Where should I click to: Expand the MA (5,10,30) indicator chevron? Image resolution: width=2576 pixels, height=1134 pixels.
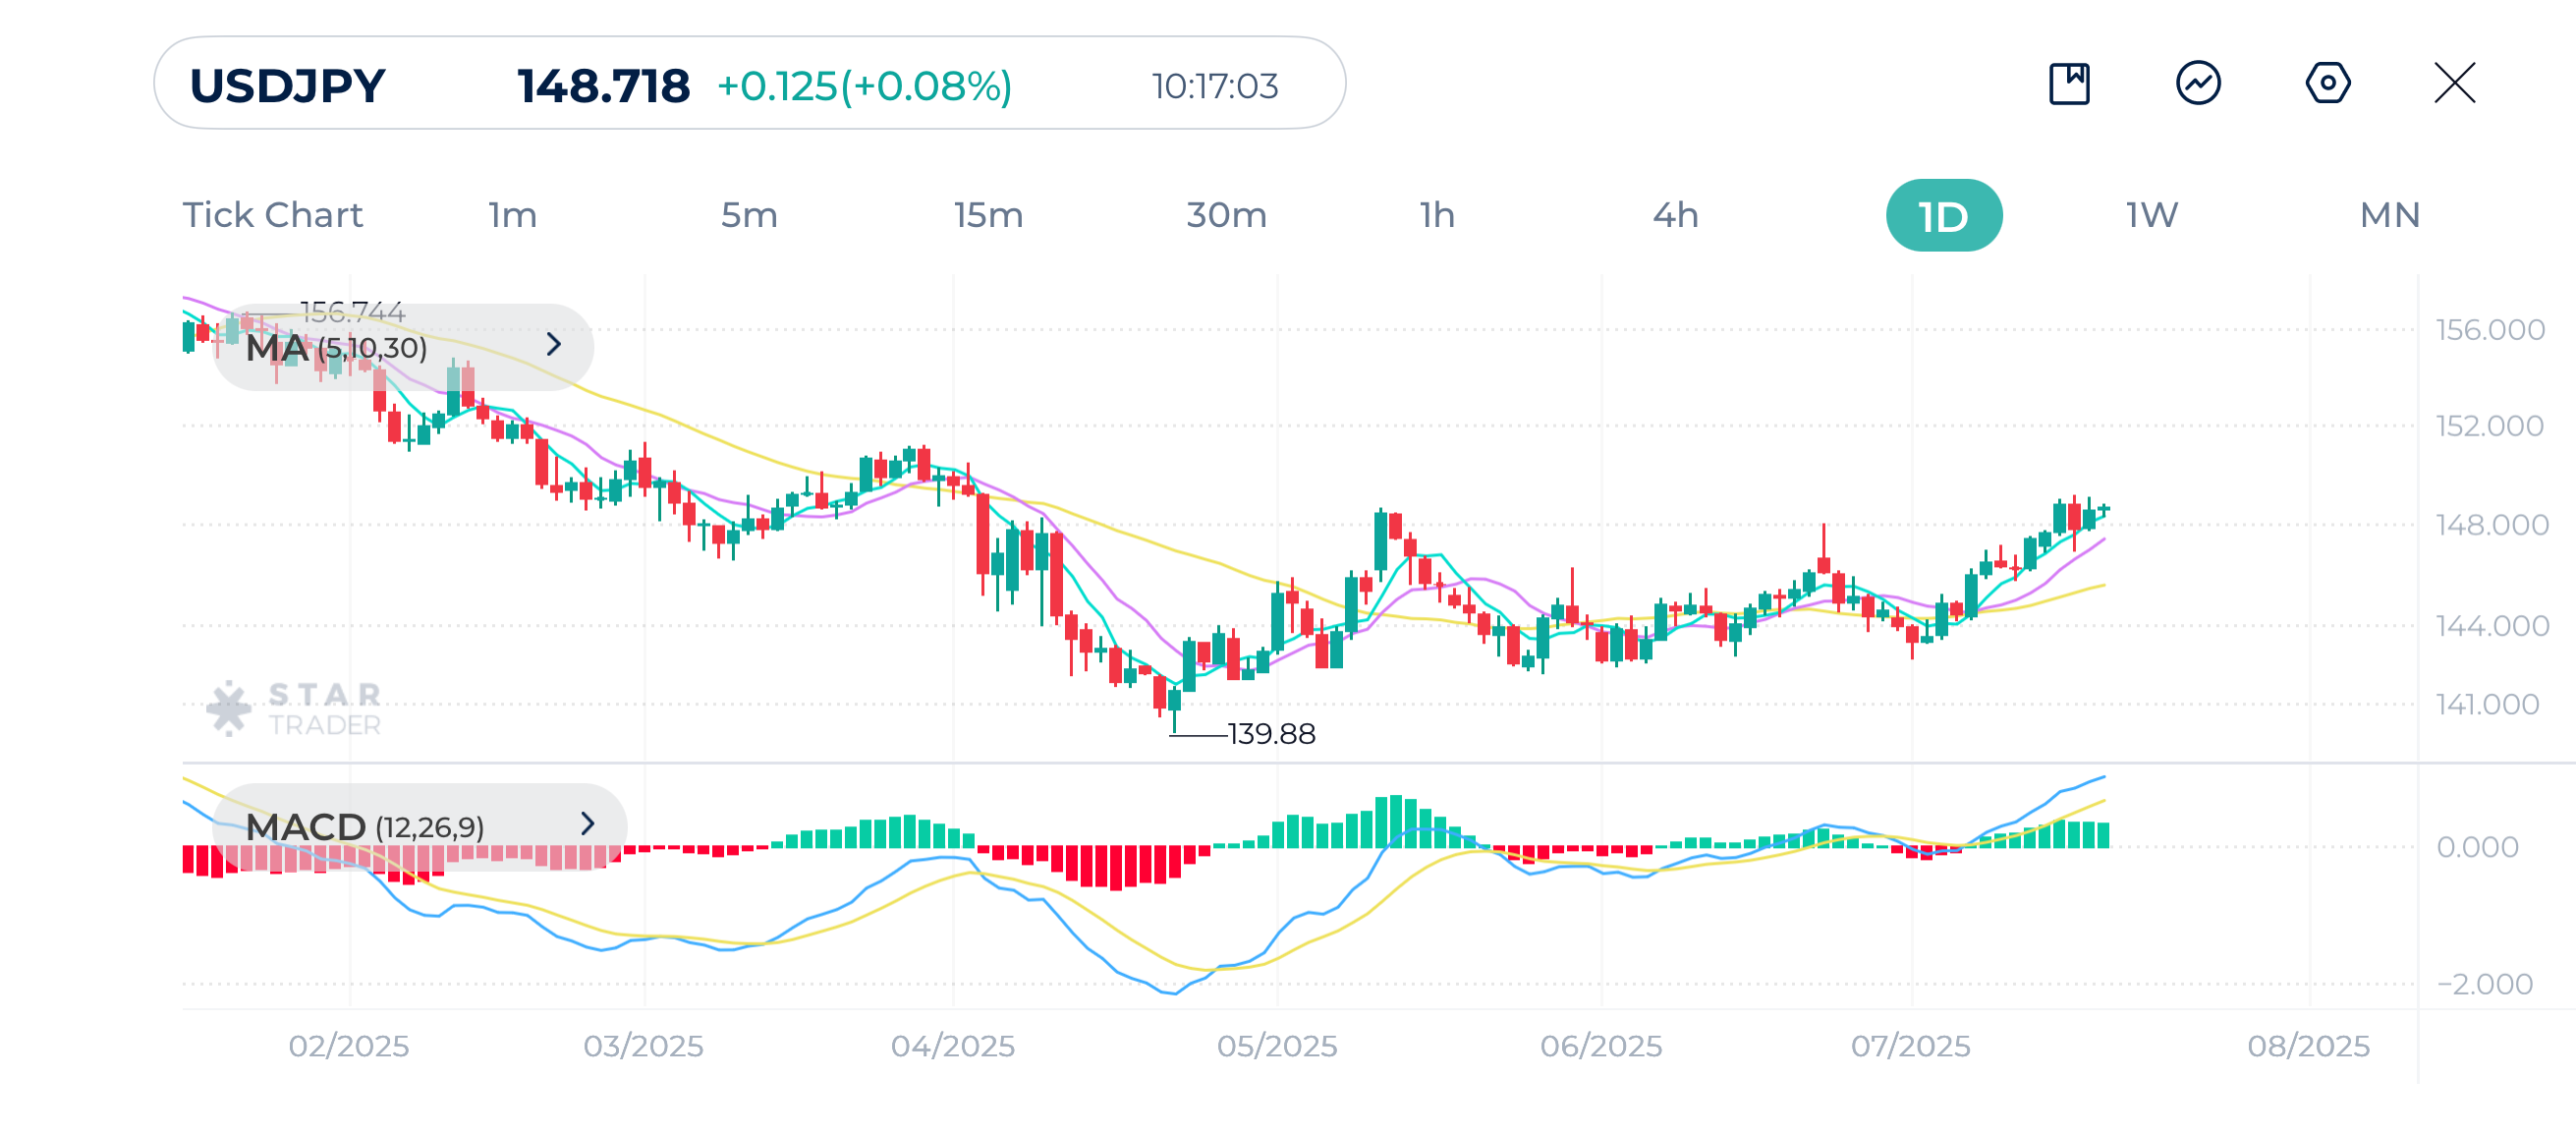click(x=556, y=345)
